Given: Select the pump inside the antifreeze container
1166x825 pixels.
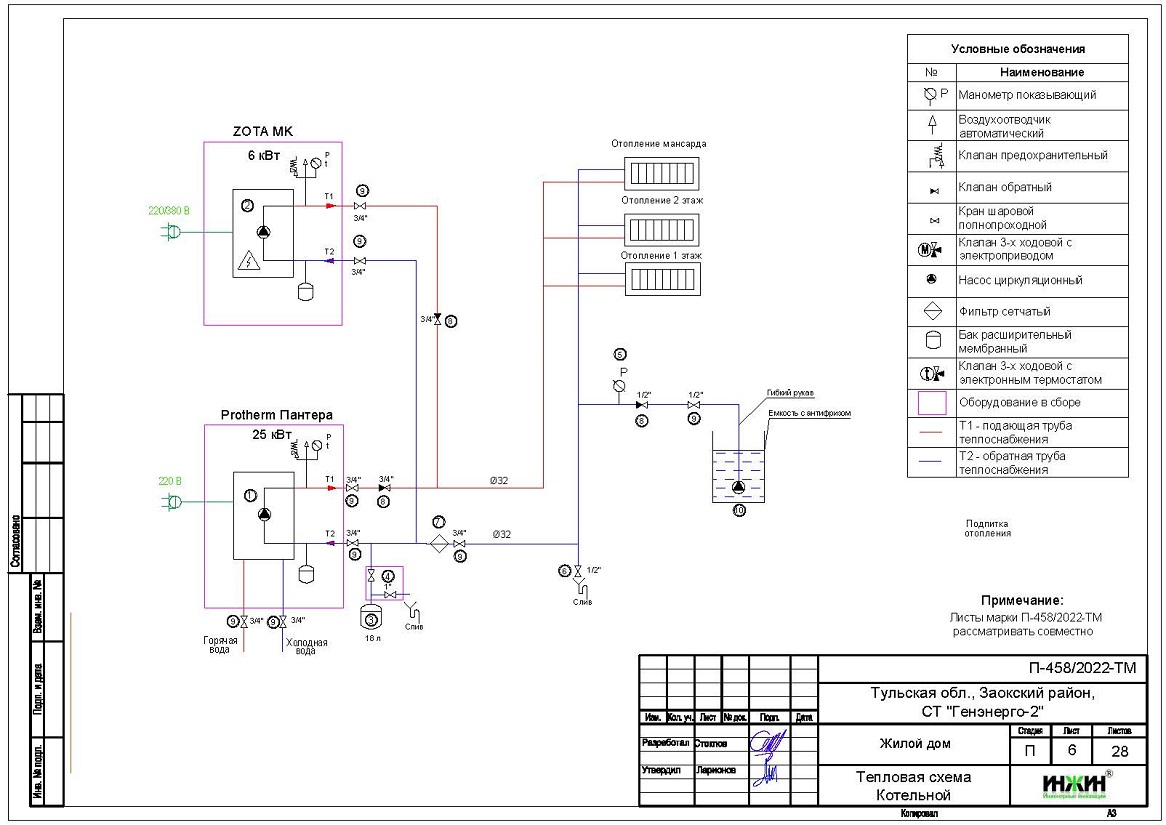Looking at the screenshot, I should 739,487.
